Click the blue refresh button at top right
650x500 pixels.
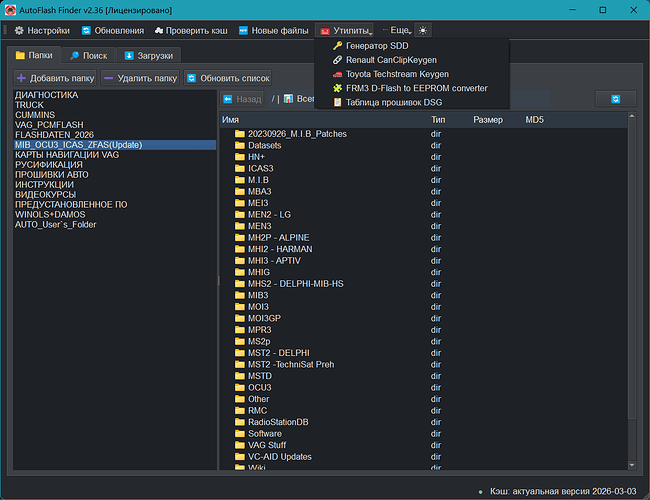pyautogui.click(x=615, y=99)
